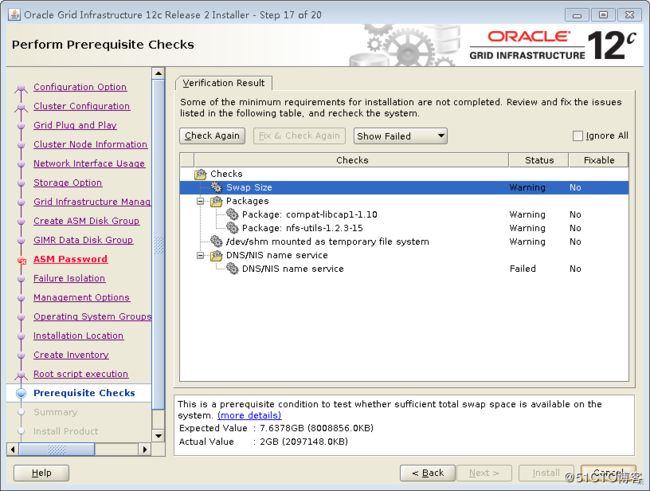
Task: Click the Packages folder icon
Action: (216, 201)
